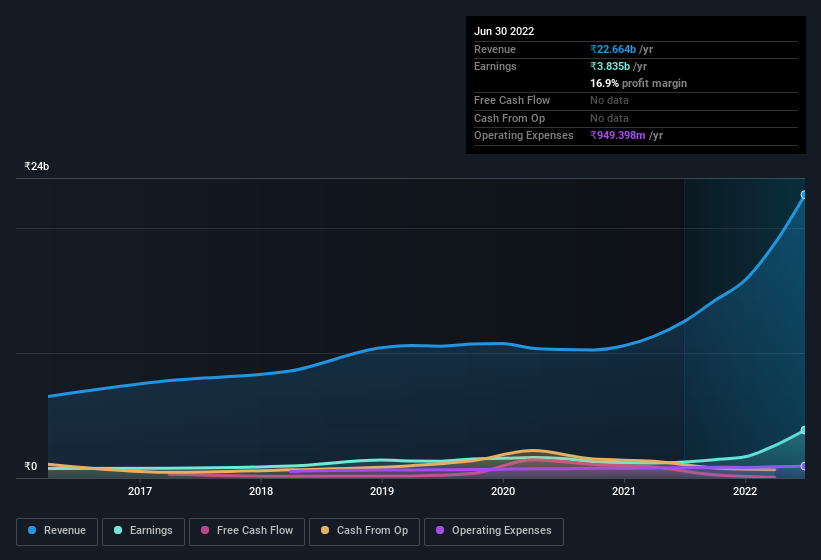The image size is (821, 560).
Task: Click the 2022 x-axis label
Action: click(745, 491)
